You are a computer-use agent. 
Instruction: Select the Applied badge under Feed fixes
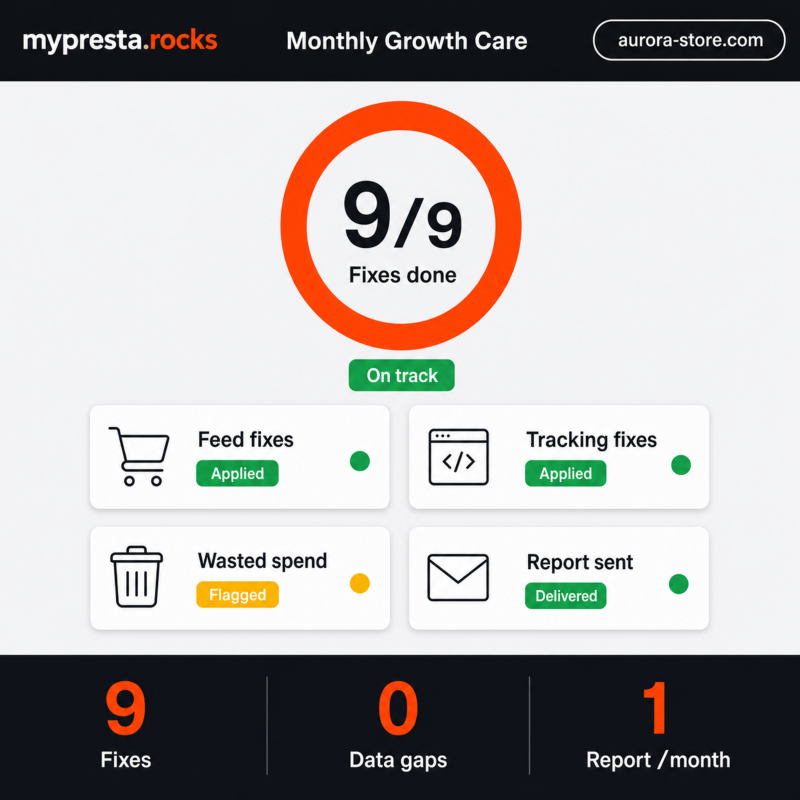(x=237, y=473)
